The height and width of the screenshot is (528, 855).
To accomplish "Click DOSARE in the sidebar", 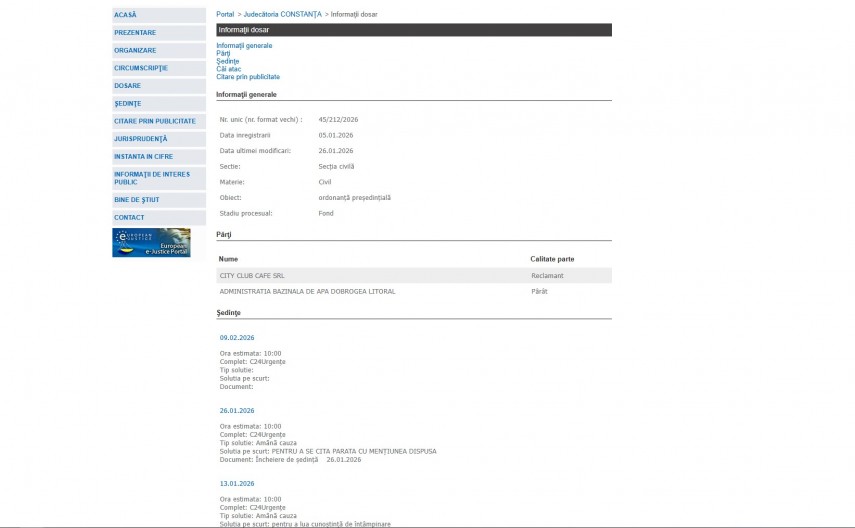I will [x=128, y=86].
